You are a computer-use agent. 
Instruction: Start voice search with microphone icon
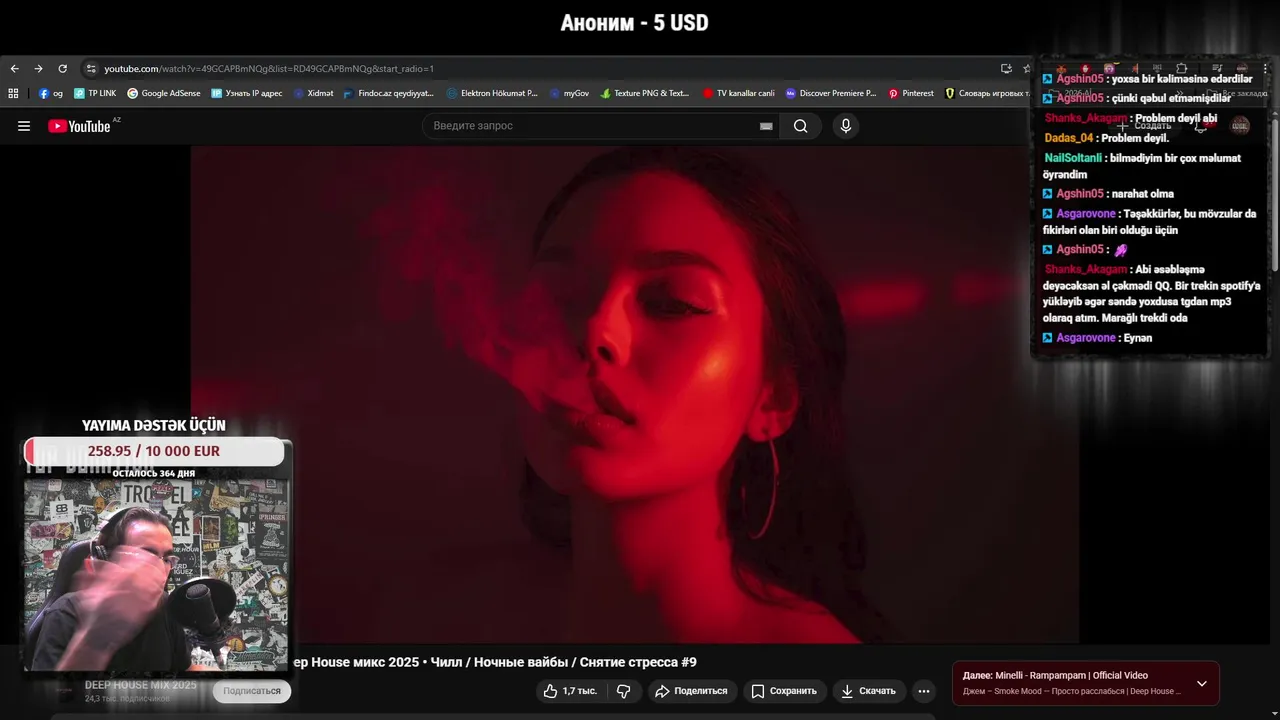click(846, 126)
